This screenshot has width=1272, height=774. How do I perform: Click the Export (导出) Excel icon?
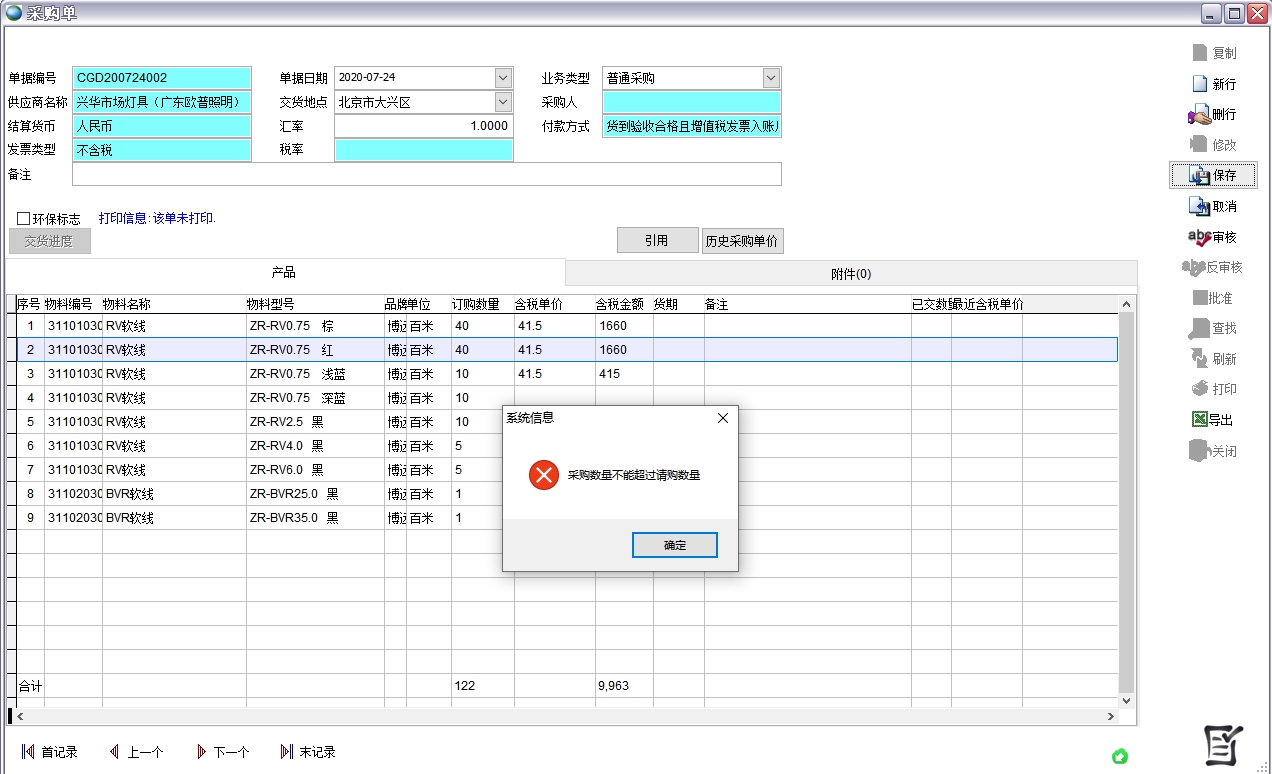coord(1200,420)
